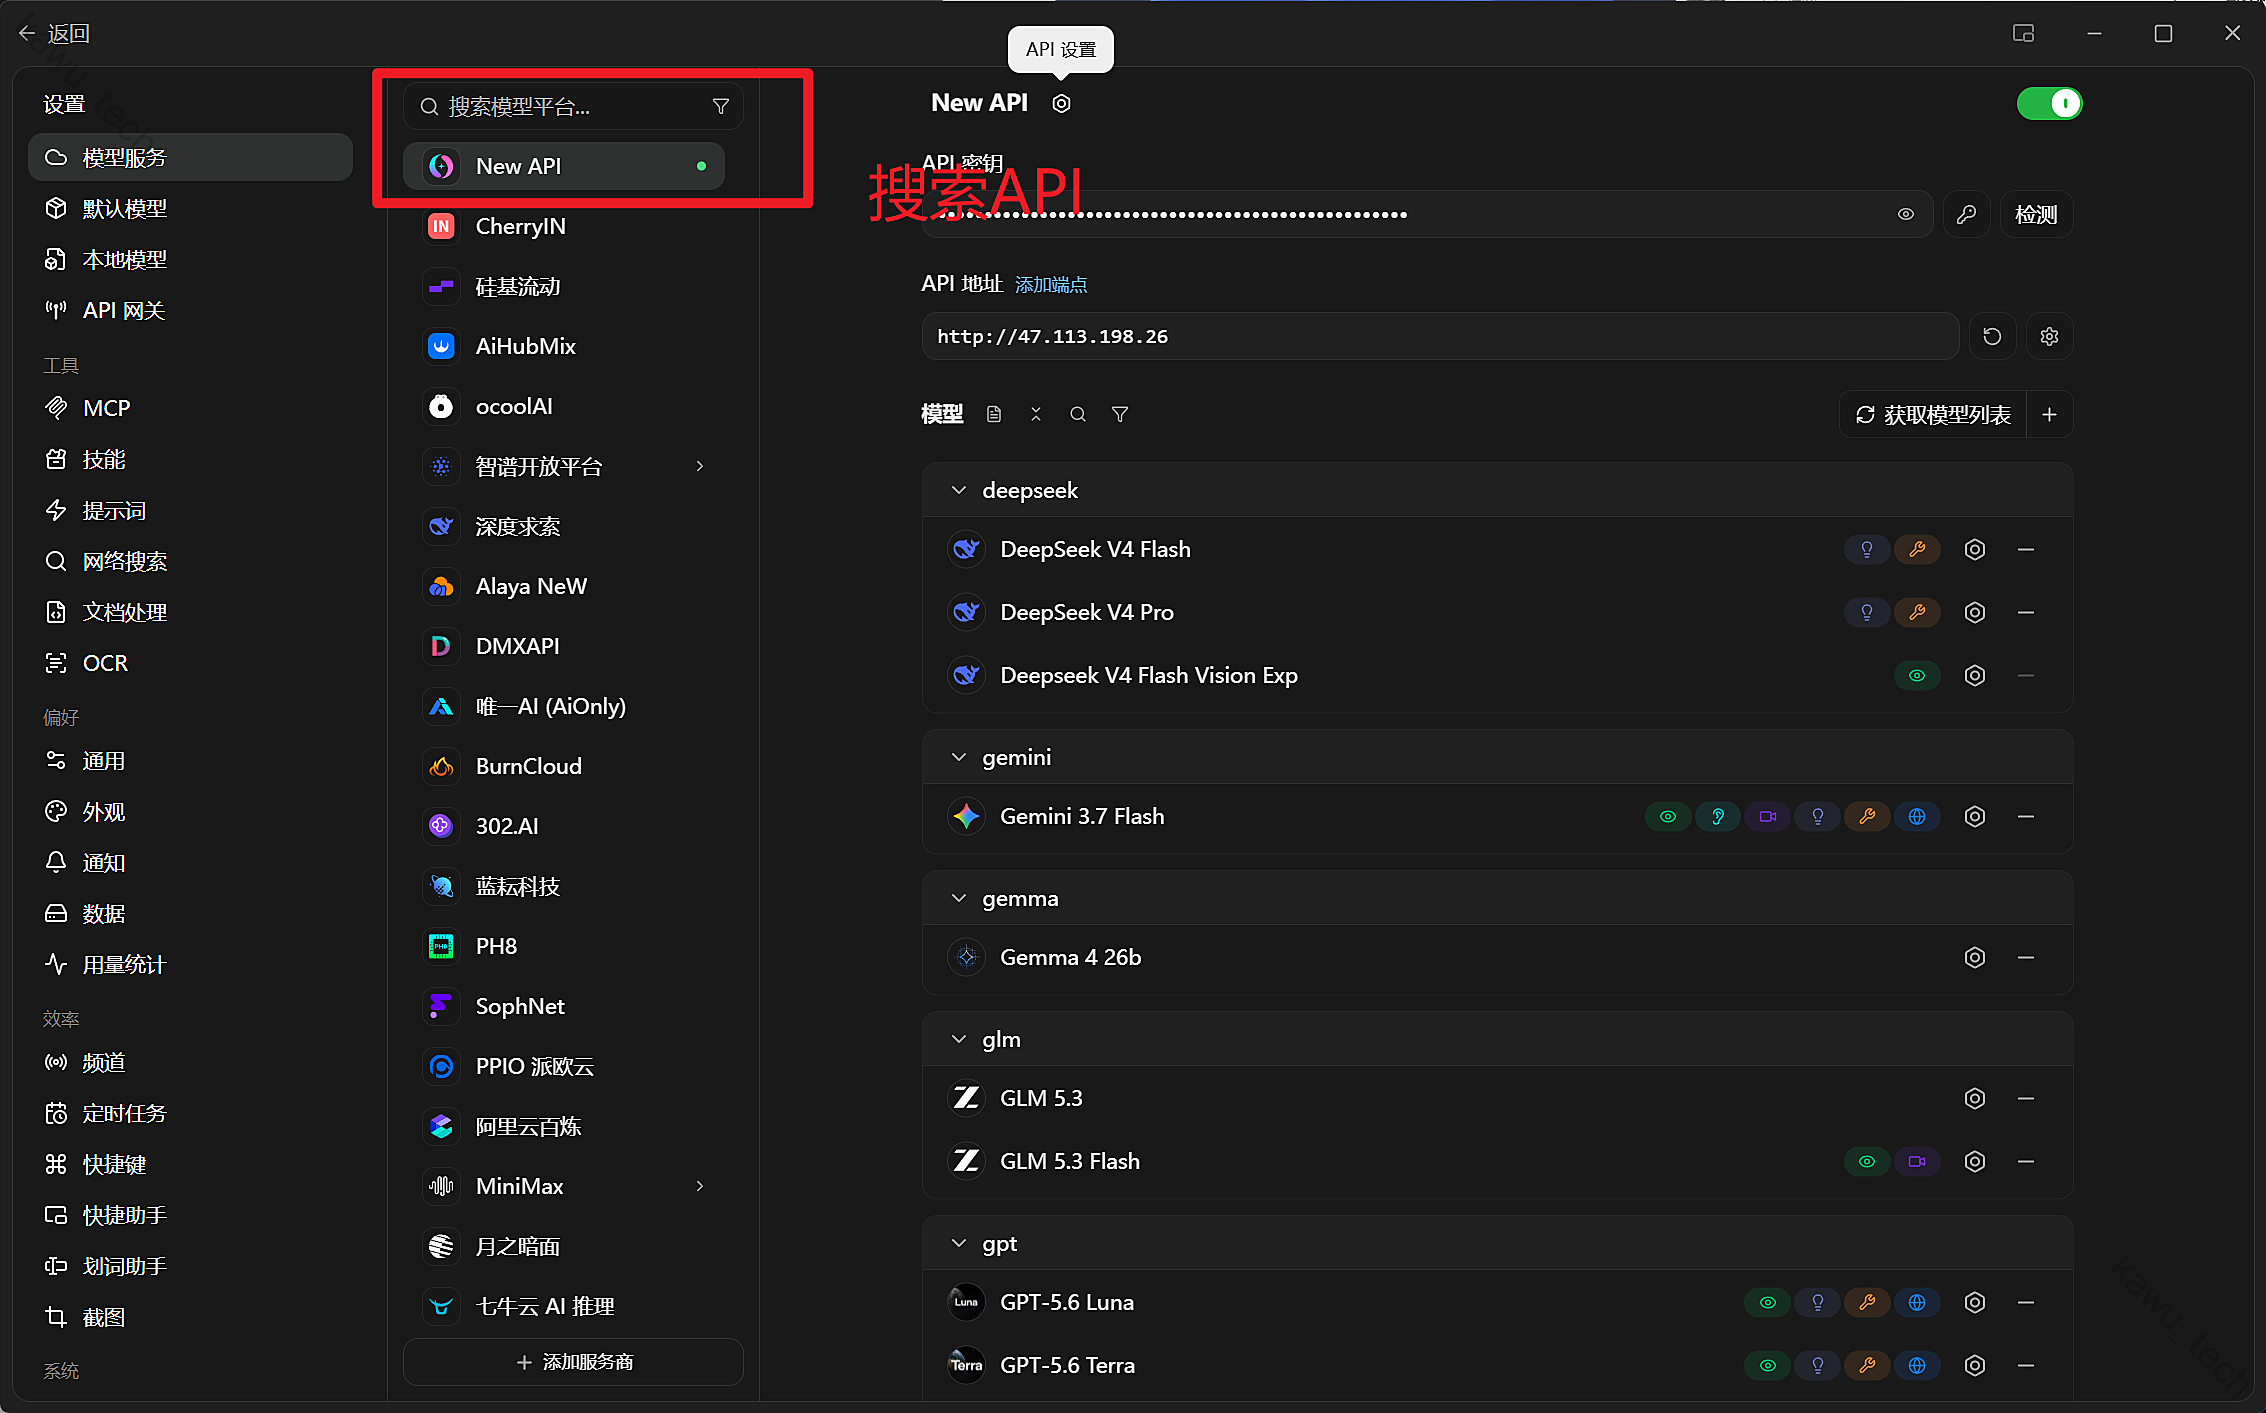
Task: Click the API address input field
Action: (1440, 336)
